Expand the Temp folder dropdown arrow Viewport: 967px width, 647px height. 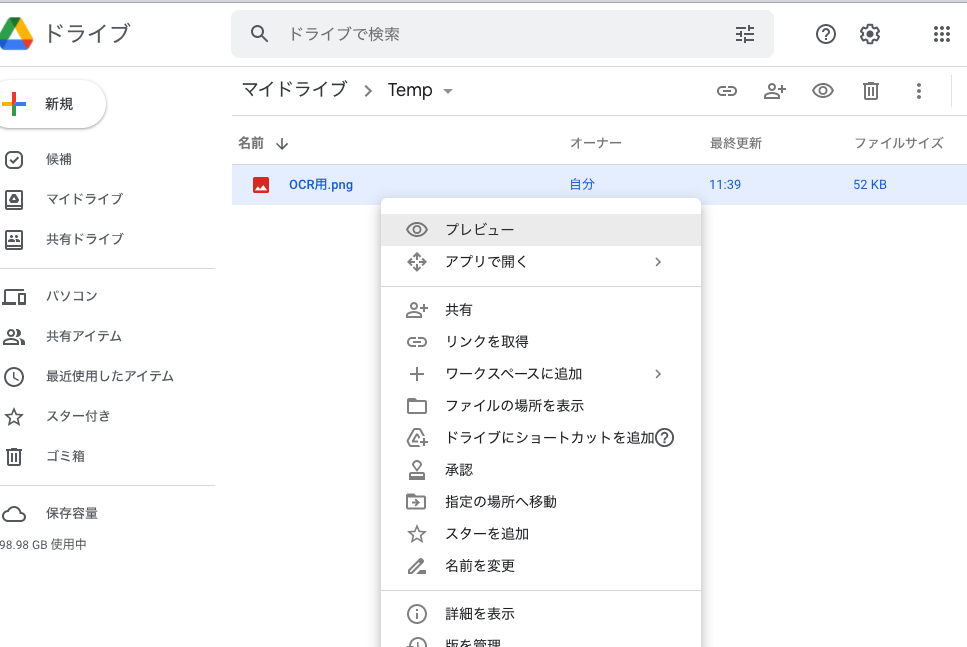[448, 91]
